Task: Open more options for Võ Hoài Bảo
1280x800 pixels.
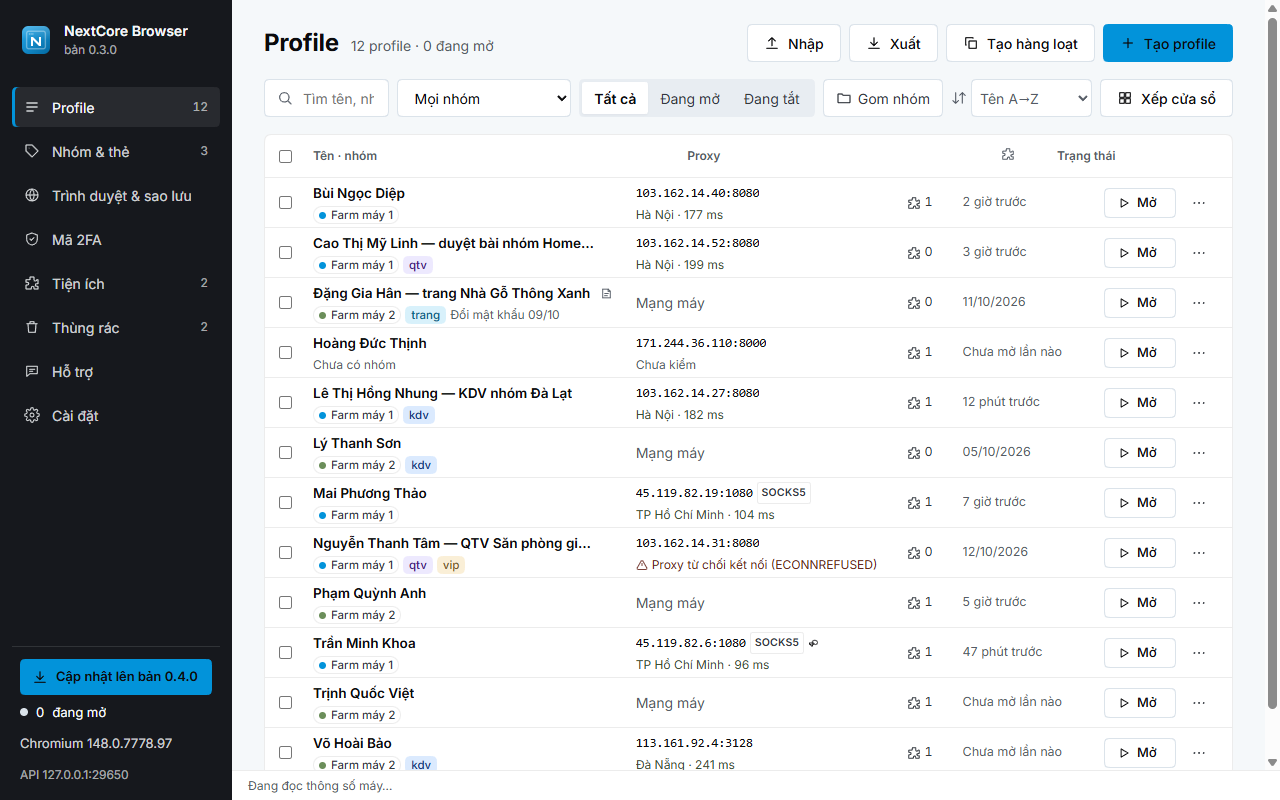Action: [x=1199, y=752]
